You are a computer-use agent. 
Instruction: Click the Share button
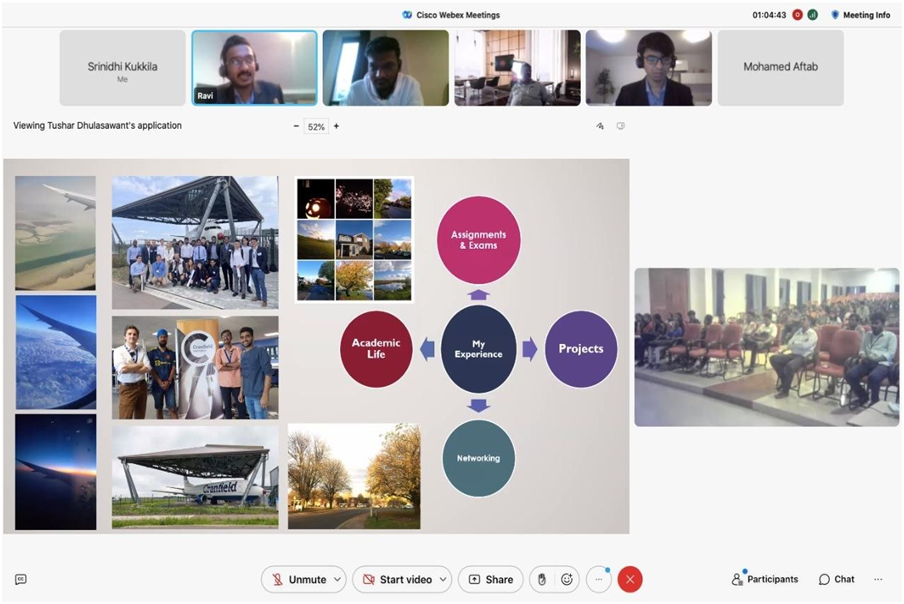(491, 579)
